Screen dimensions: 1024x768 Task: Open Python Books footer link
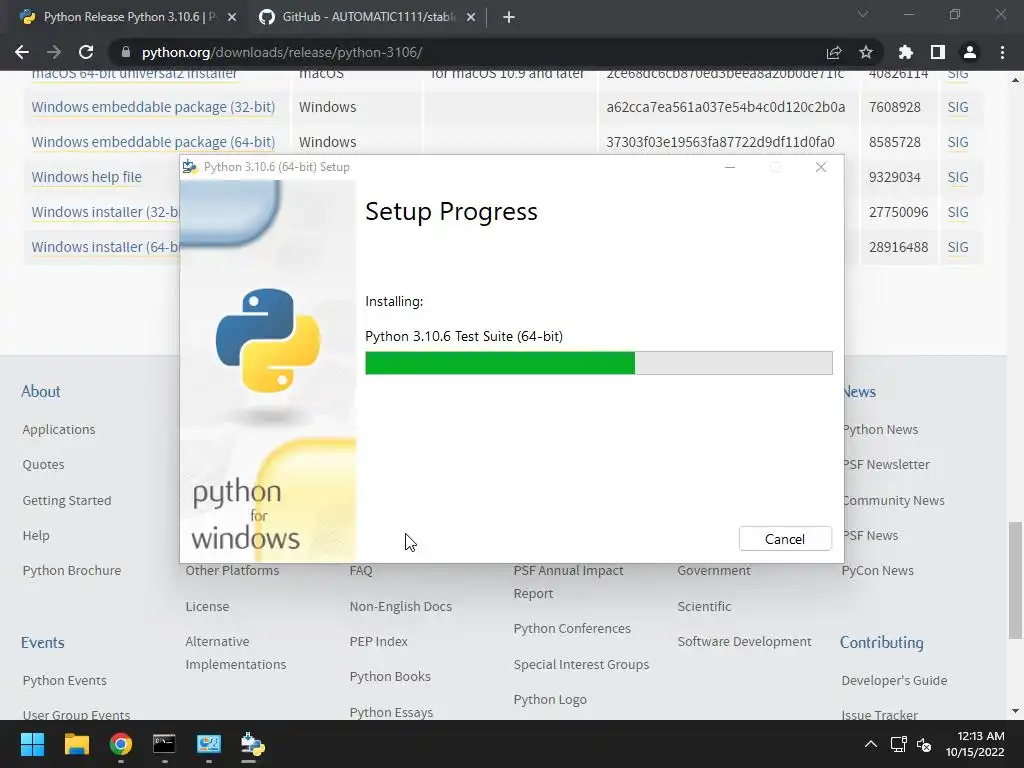(390, 677)
